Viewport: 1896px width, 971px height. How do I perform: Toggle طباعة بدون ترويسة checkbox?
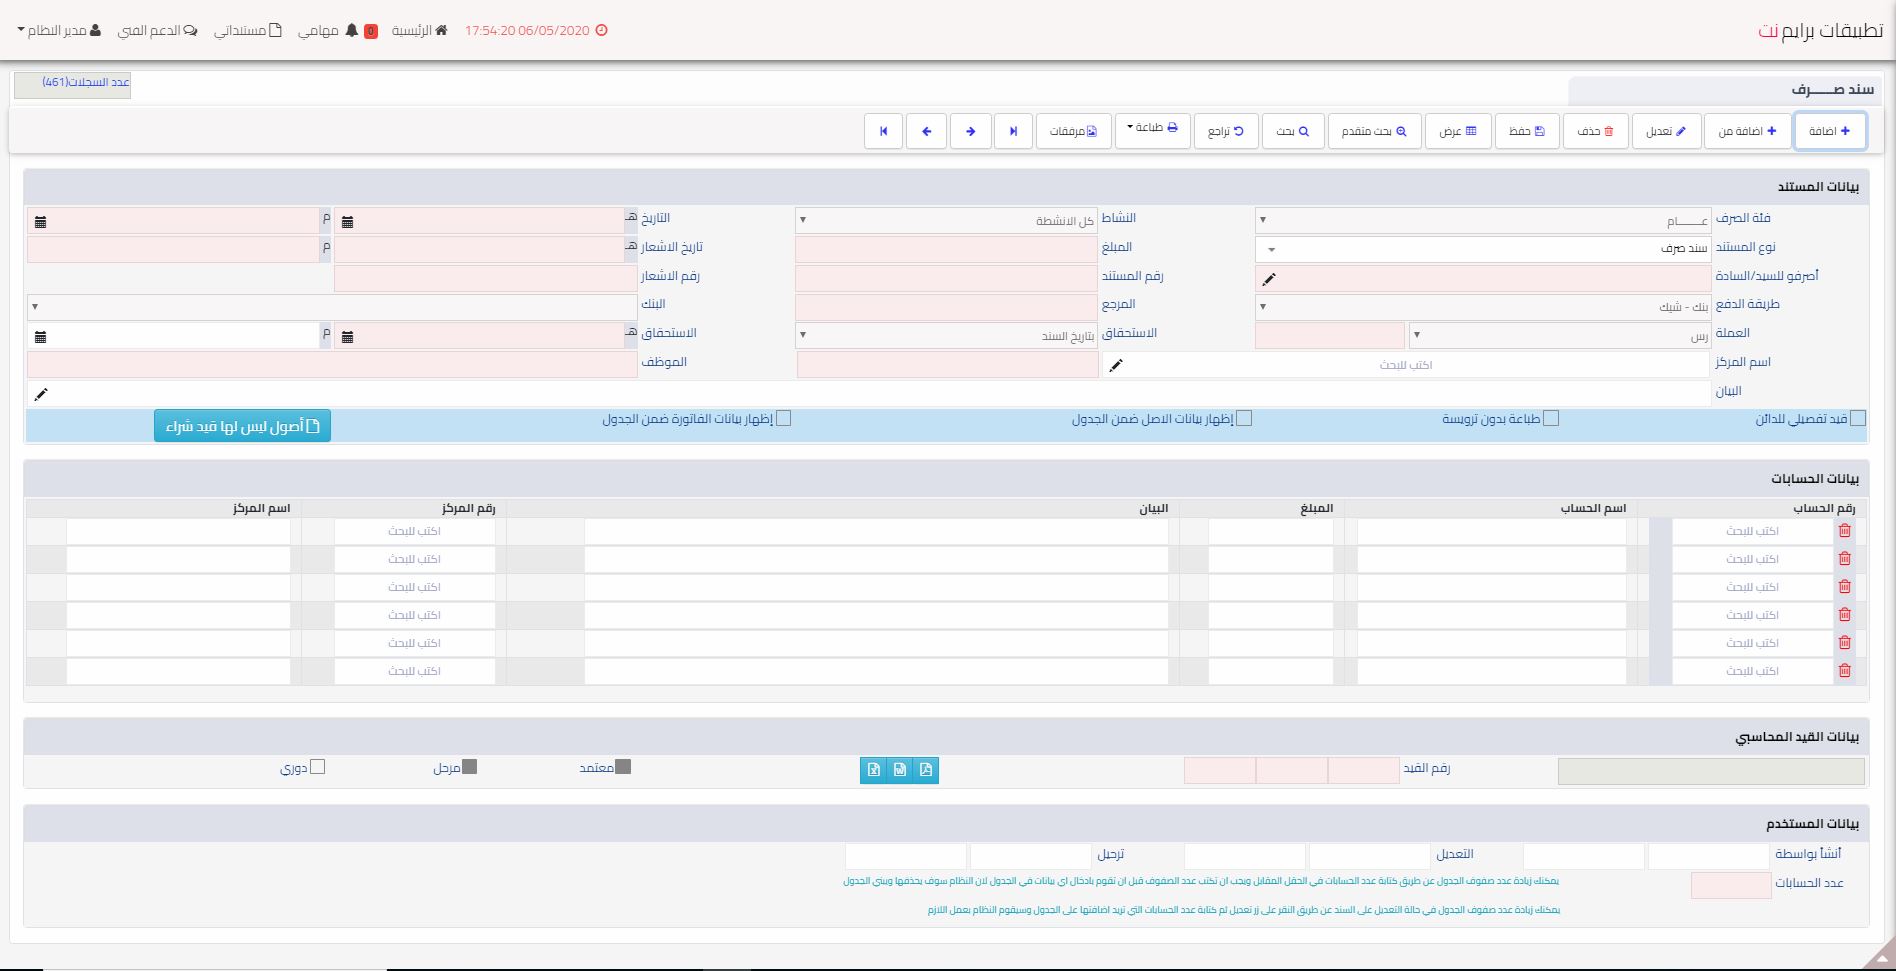coord(1551,419)
